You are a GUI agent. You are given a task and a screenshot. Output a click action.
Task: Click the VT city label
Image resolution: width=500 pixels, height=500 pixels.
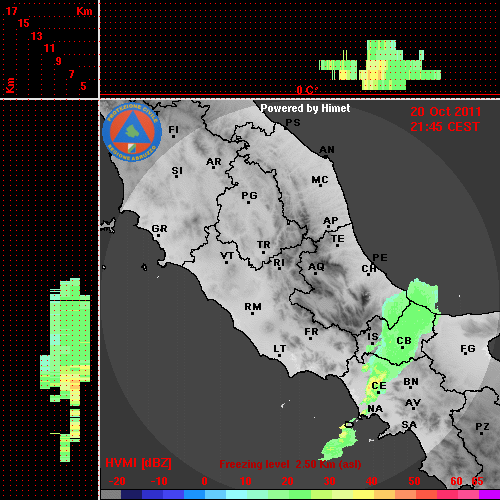227,256
